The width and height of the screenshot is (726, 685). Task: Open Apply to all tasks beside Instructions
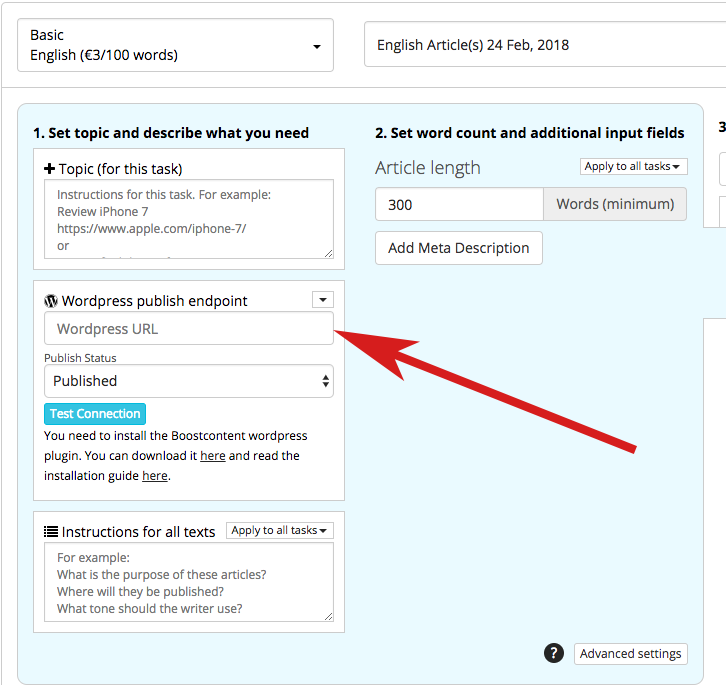pos(280,530)
